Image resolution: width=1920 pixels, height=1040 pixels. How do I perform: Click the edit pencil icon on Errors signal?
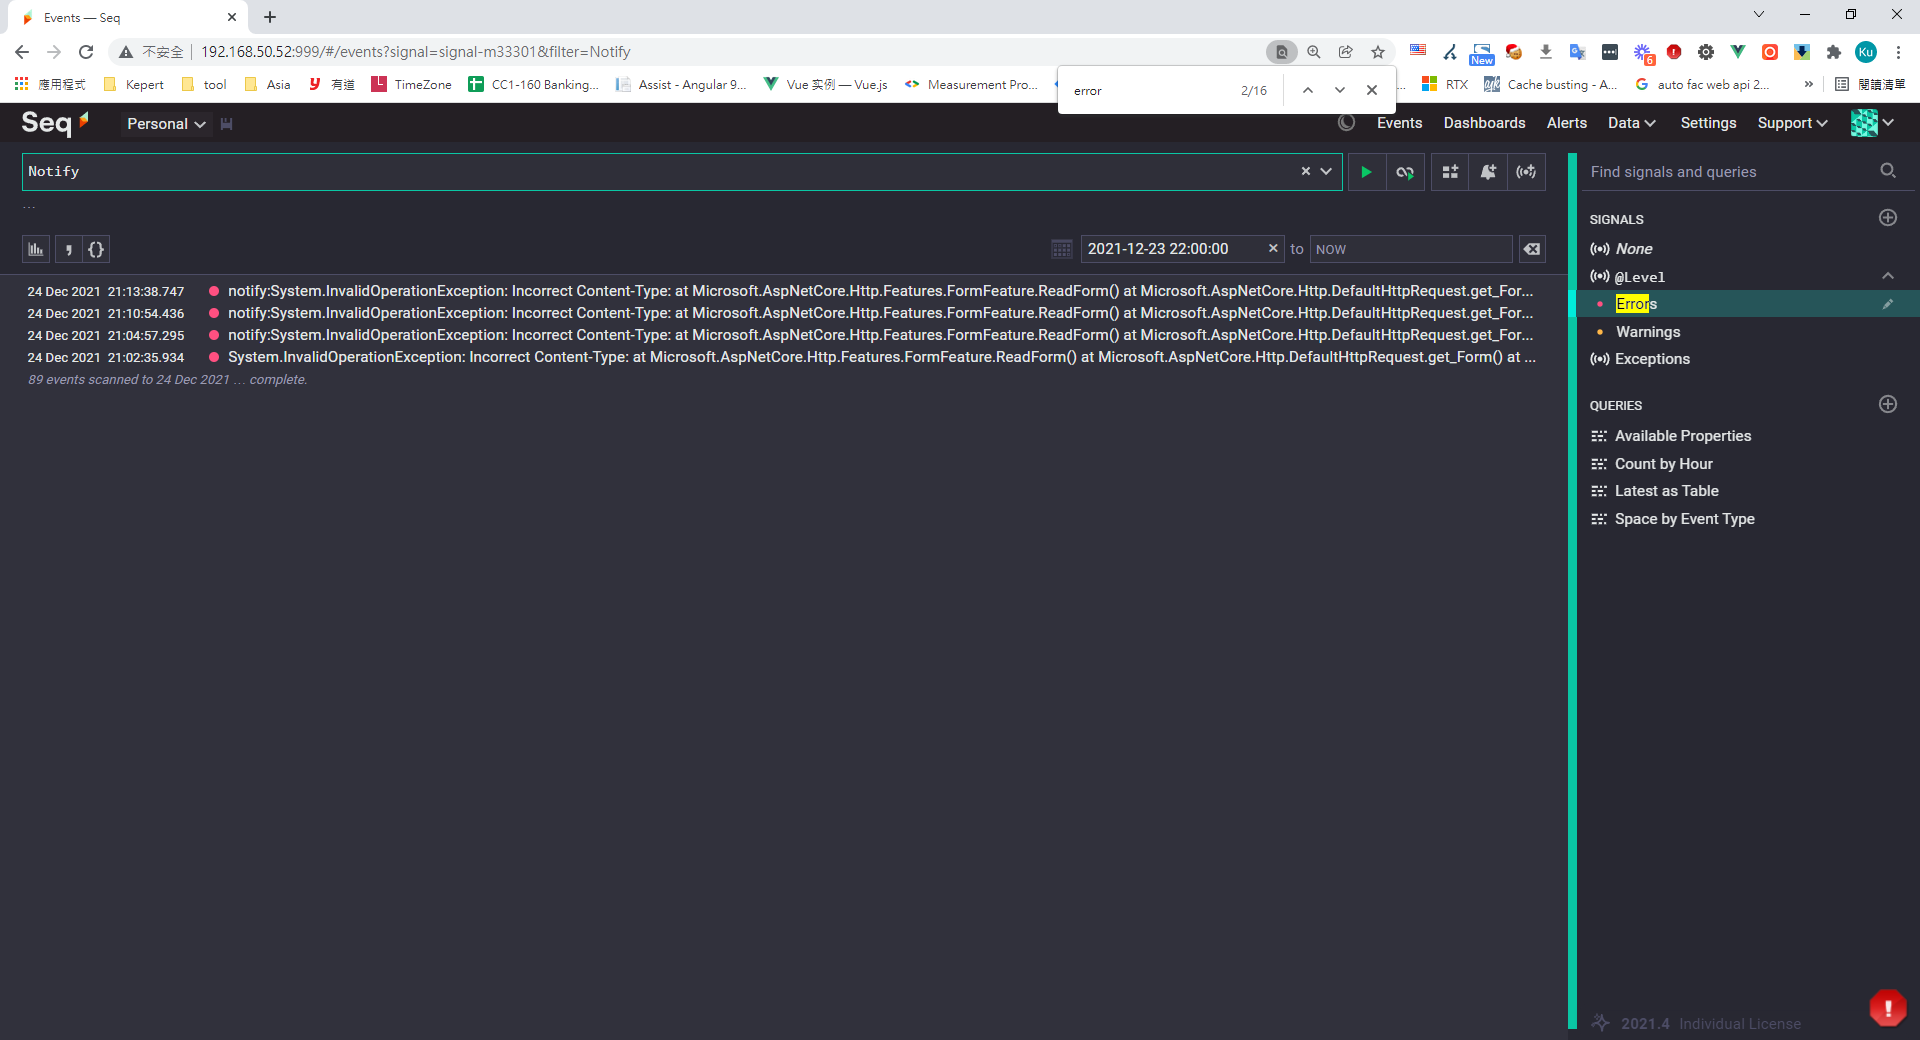(1888, 304)
